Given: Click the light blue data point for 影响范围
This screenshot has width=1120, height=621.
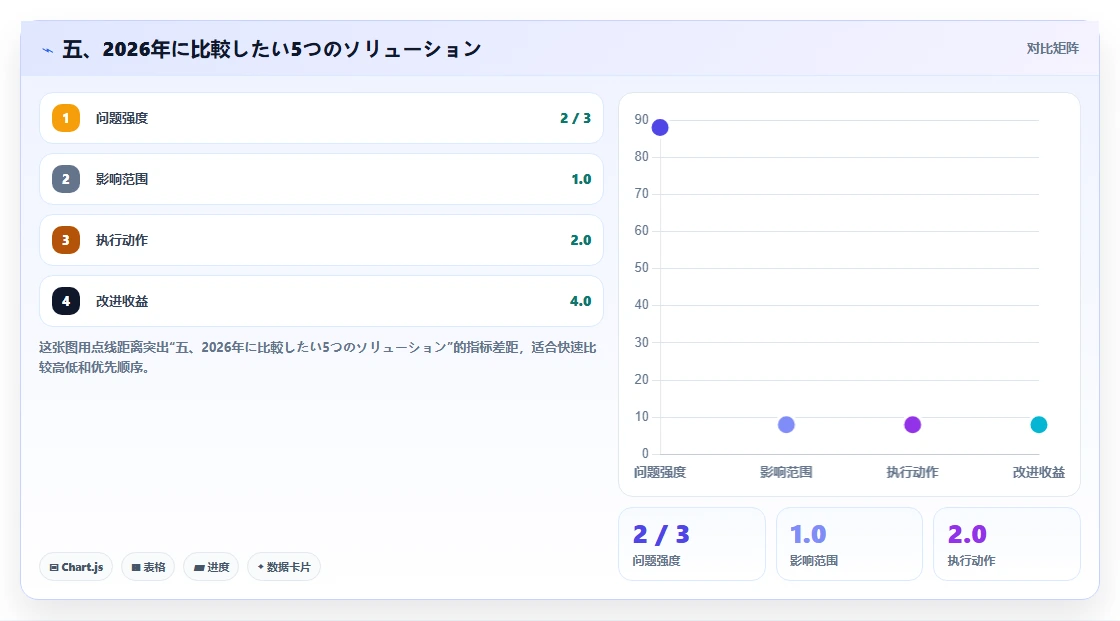Looking at the screenshot, I should tap(786, 425).
